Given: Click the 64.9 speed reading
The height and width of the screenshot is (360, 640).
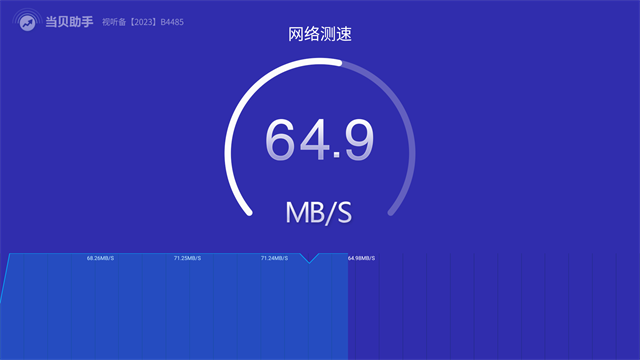Looking at the screenshot, I should tap(319, 140).
